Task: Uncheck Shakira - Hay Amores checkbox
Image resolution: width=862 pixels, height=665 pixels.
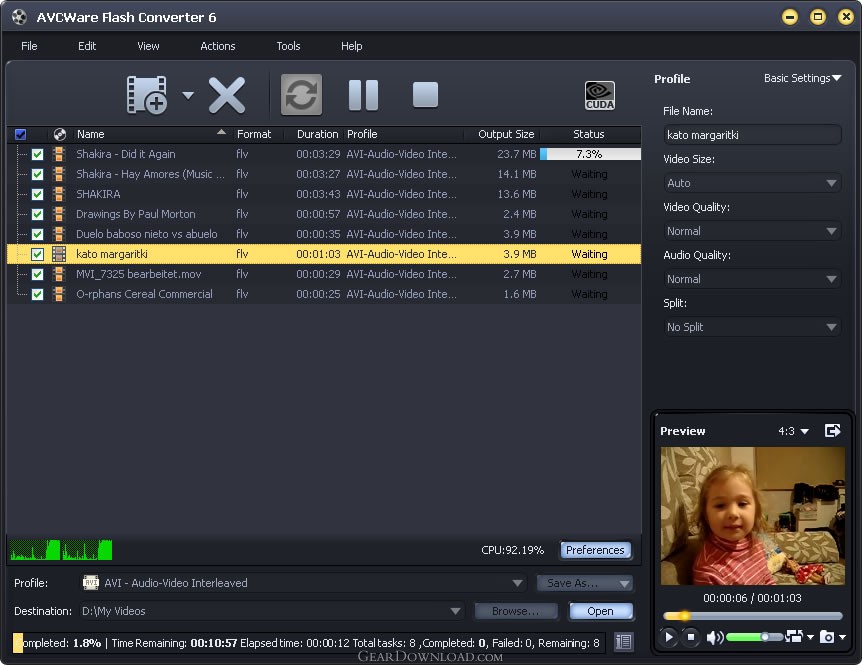Action: 37,174
